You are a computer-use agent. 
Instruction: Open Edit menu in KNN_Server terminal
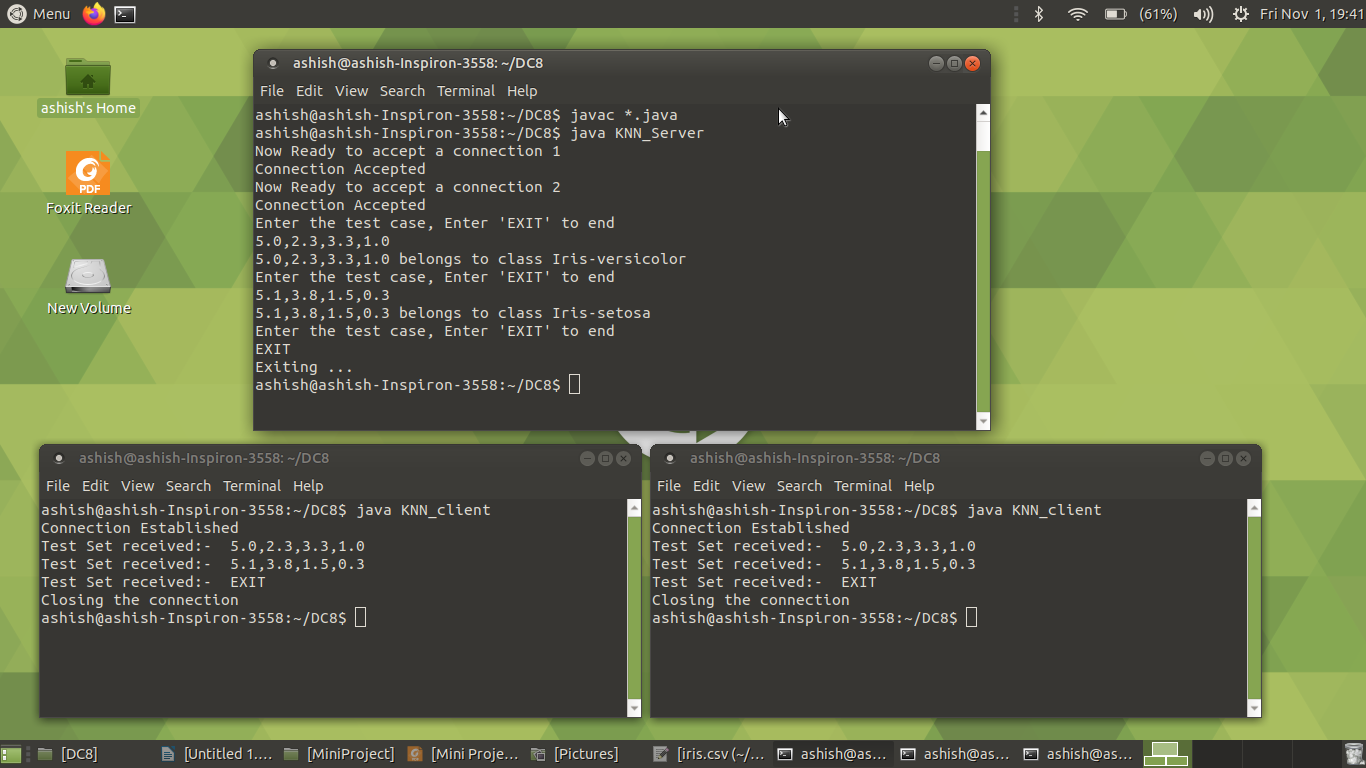pos(309,91)
